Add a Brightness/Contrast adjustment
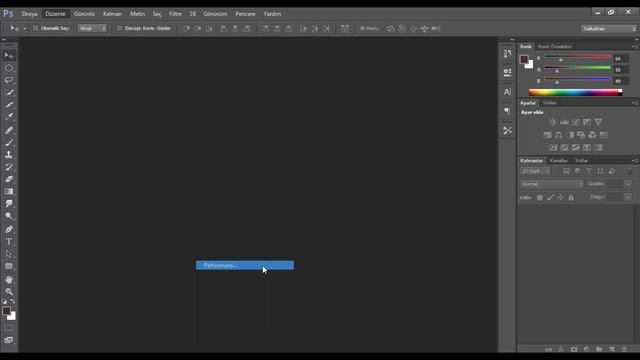The height and width of the screenshot is (360, 640). [x=553, y=122]
